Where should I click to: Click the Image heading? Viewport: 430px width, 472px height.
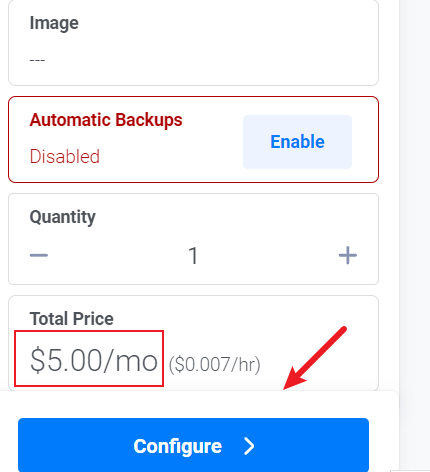click(54, 23)
